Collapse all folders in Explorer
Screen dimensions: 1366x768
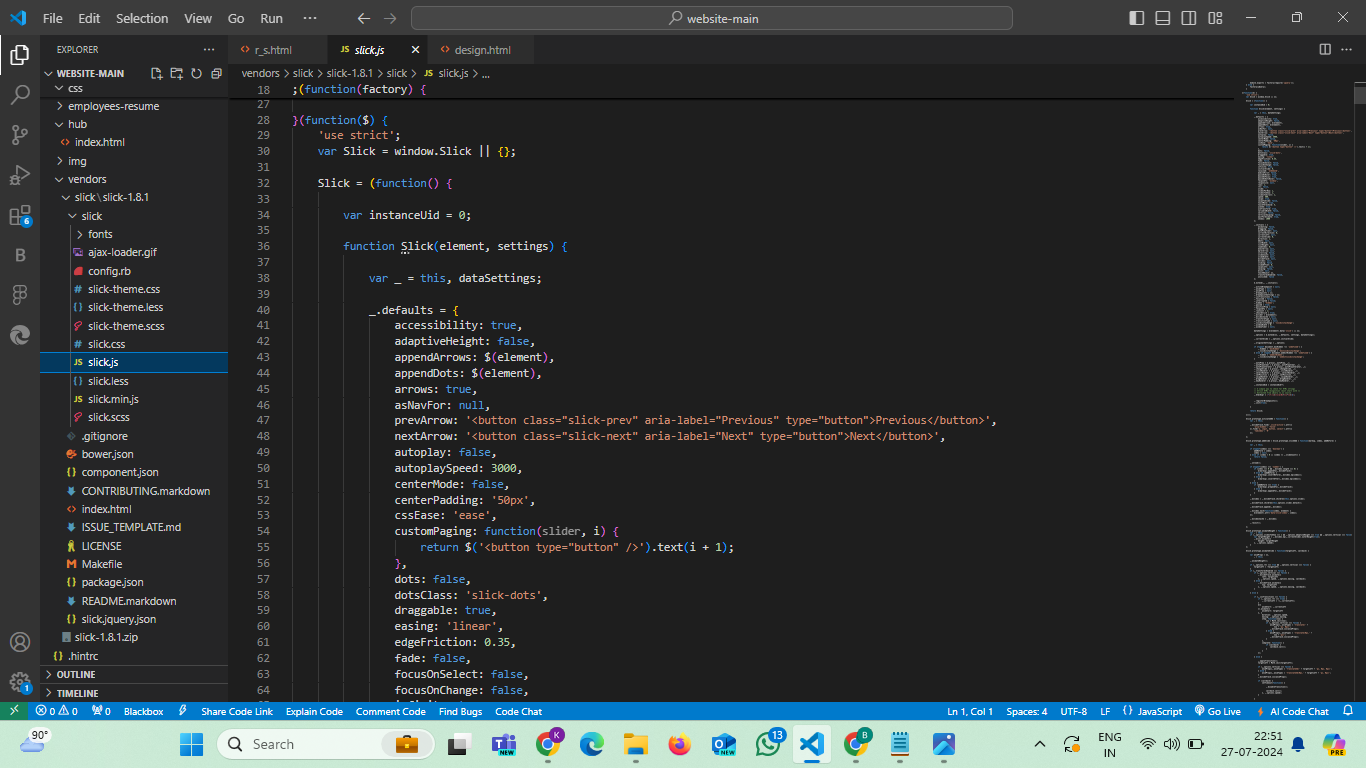(x=216, y=74)
